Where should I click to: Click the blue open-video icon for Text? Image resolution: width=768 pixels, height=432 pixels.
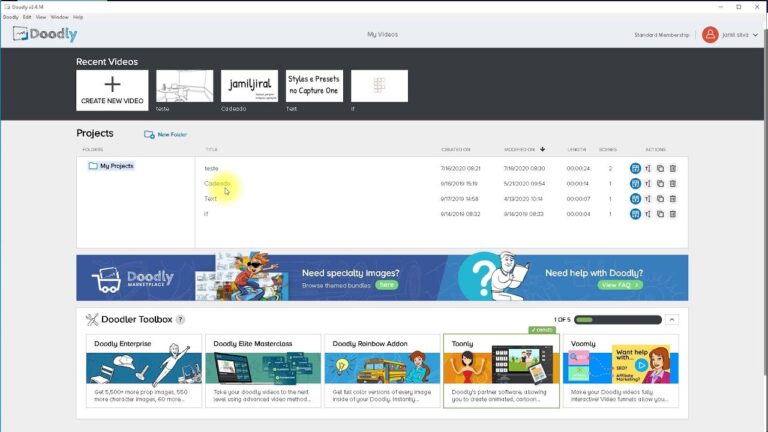coord(635,199)
